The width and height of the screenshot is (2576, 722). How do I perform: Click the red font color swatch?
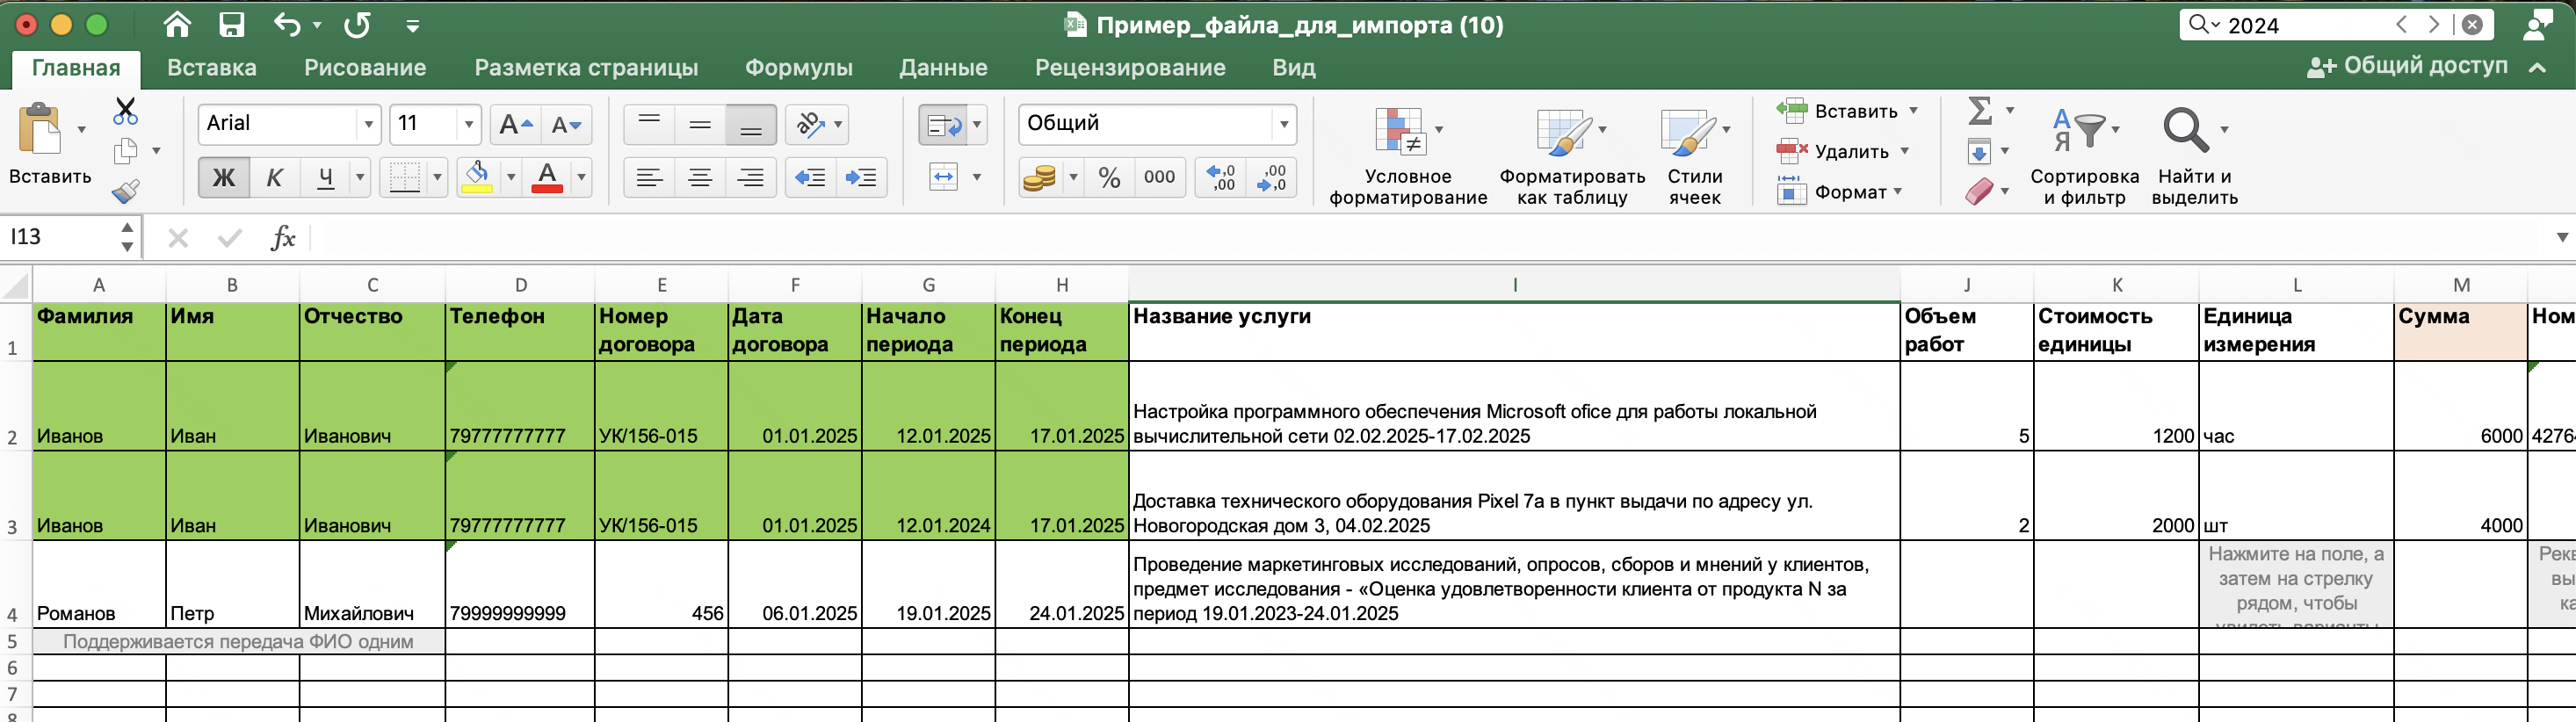tap(546, 178)
